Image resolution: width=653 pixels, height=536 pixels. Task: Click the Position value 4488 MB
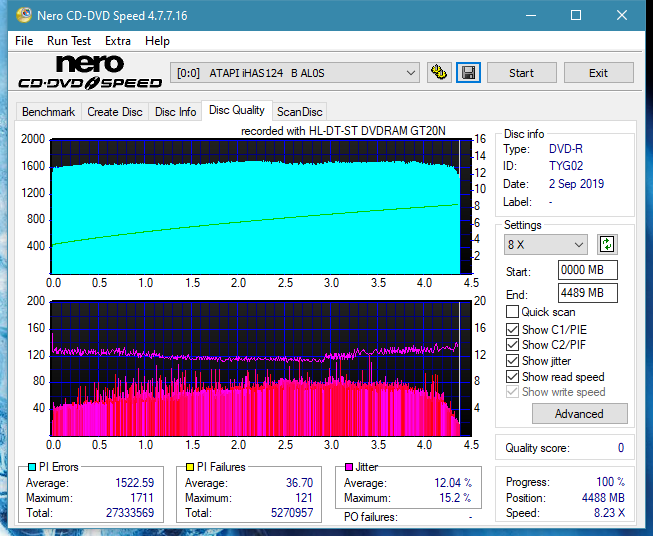pos(603,498)
